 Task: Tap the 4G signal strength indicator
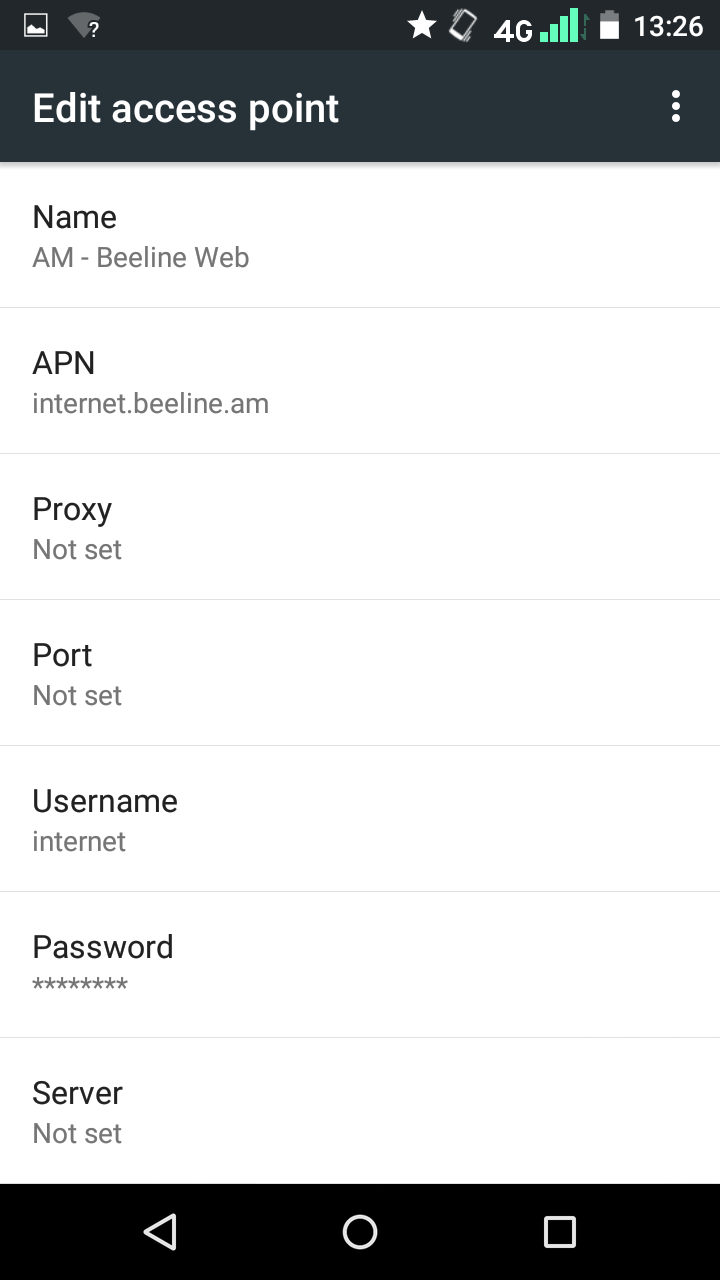tap(540, 27)
